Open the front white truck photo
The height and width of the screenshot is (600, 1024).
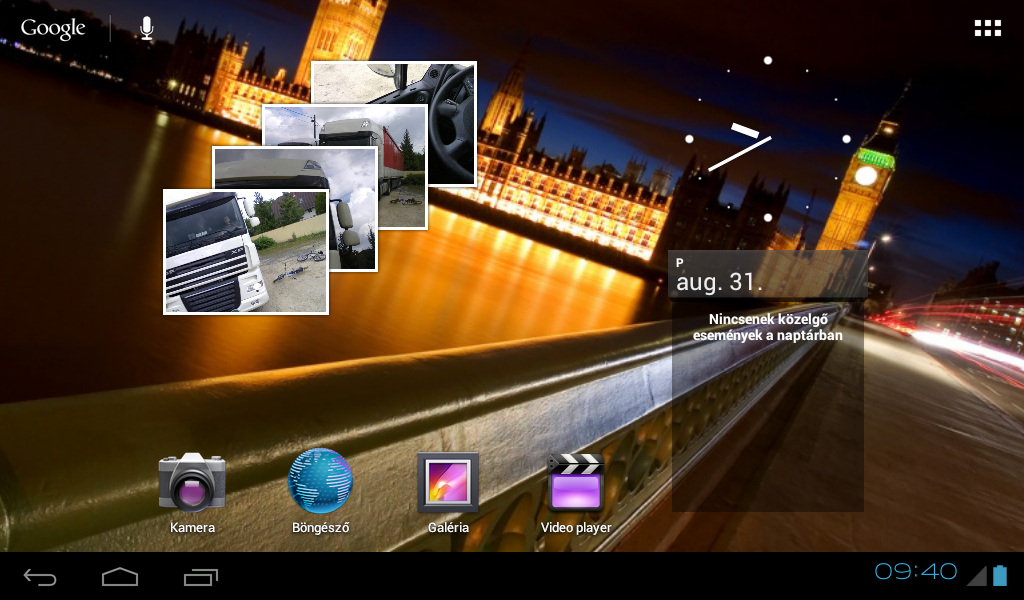click(x=246, y=251)
